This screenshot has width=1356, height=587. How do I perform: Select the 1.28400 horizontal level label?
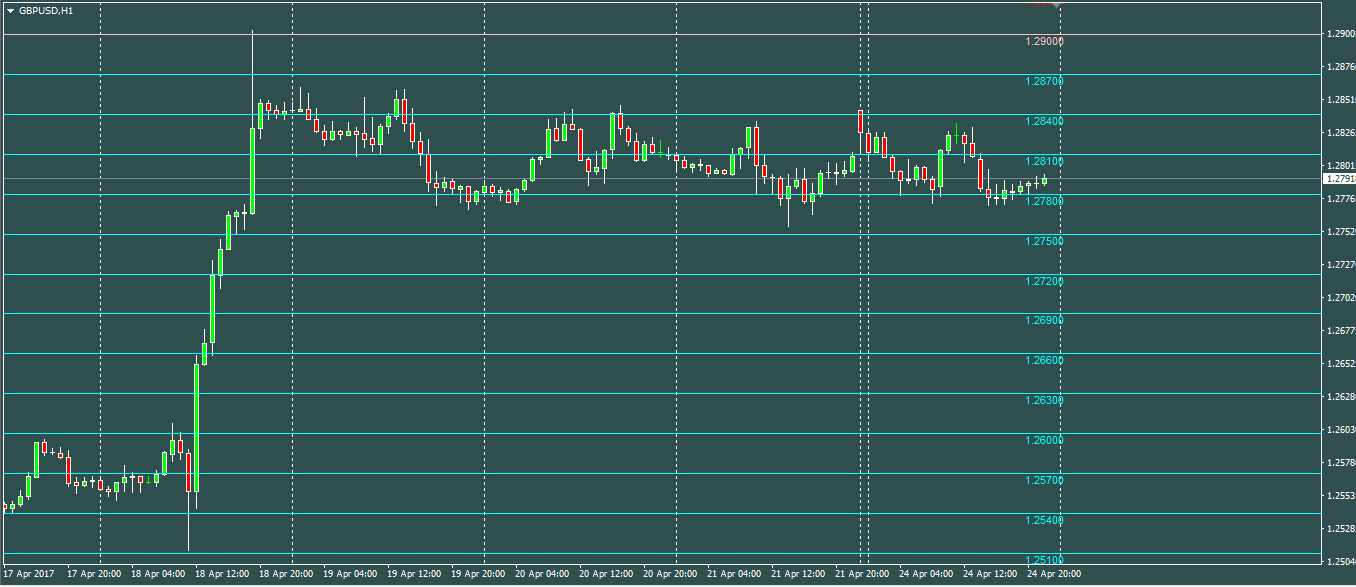pos(1044,121)
